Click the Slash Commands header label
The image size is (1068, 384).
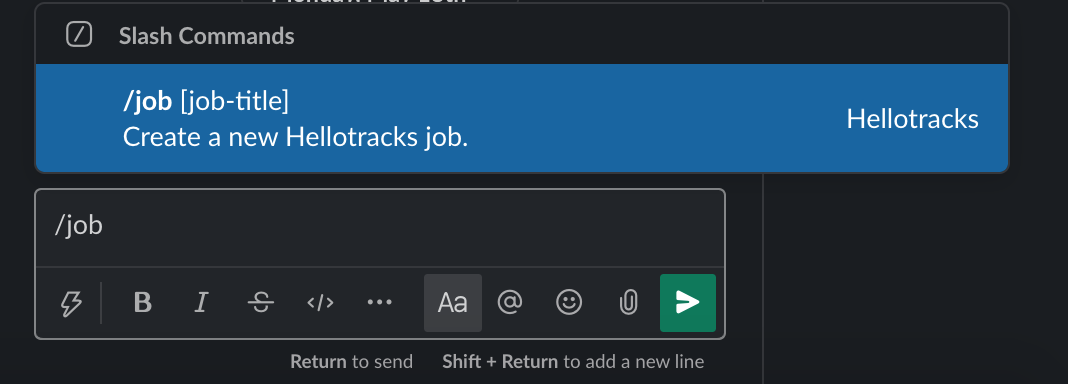click(x=206, y=35)
